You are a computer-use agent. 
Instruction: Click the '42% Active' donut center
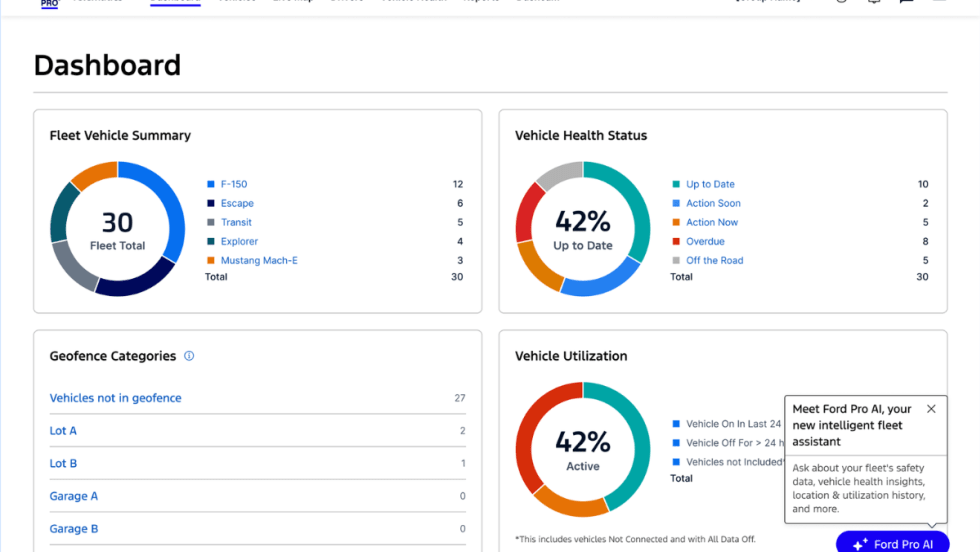(582, 450)
